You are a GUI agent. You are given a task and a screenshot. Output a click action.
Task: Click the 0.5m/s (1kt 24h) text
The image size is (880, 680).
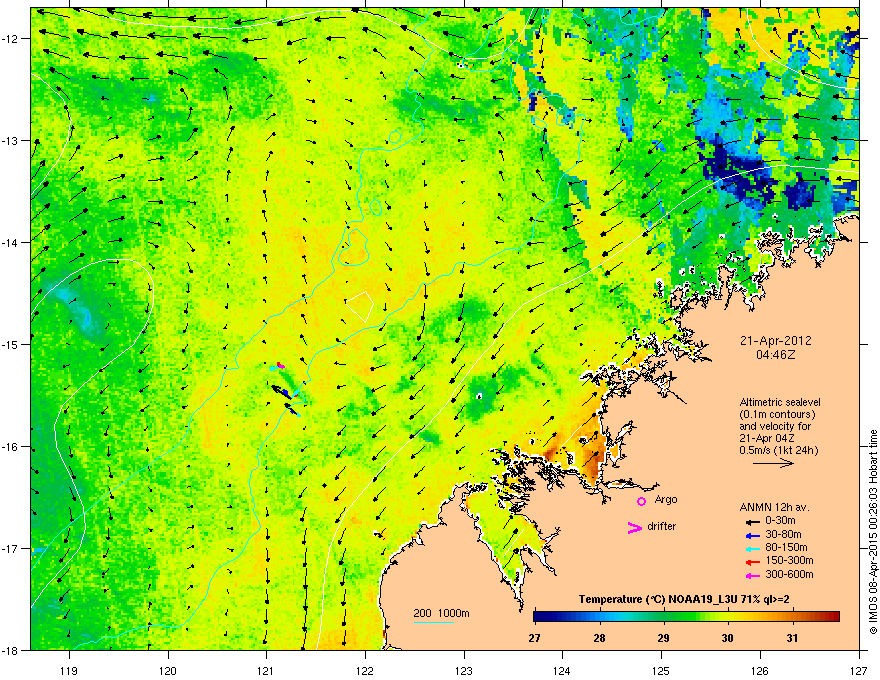click(x=778, y=450)
